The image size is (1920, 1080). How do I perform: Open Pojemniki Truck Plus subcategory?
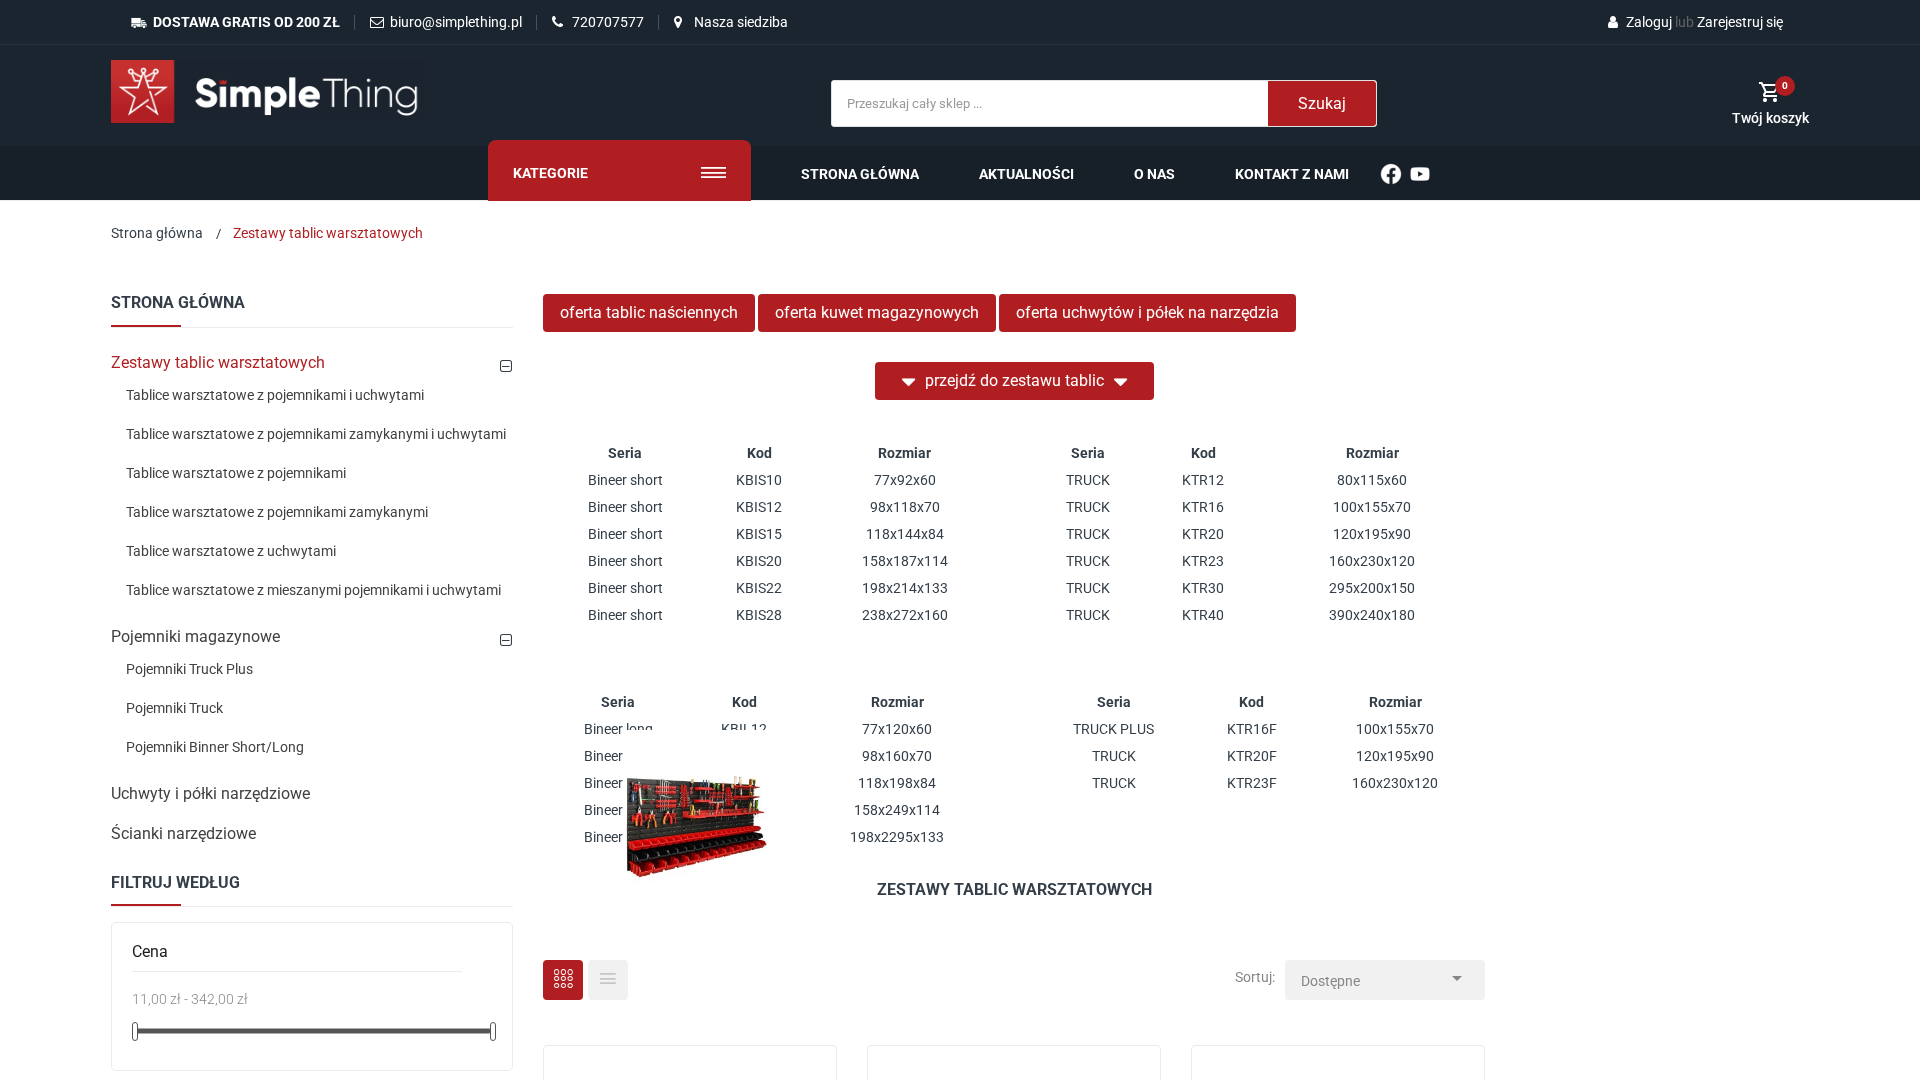point(189,669)
